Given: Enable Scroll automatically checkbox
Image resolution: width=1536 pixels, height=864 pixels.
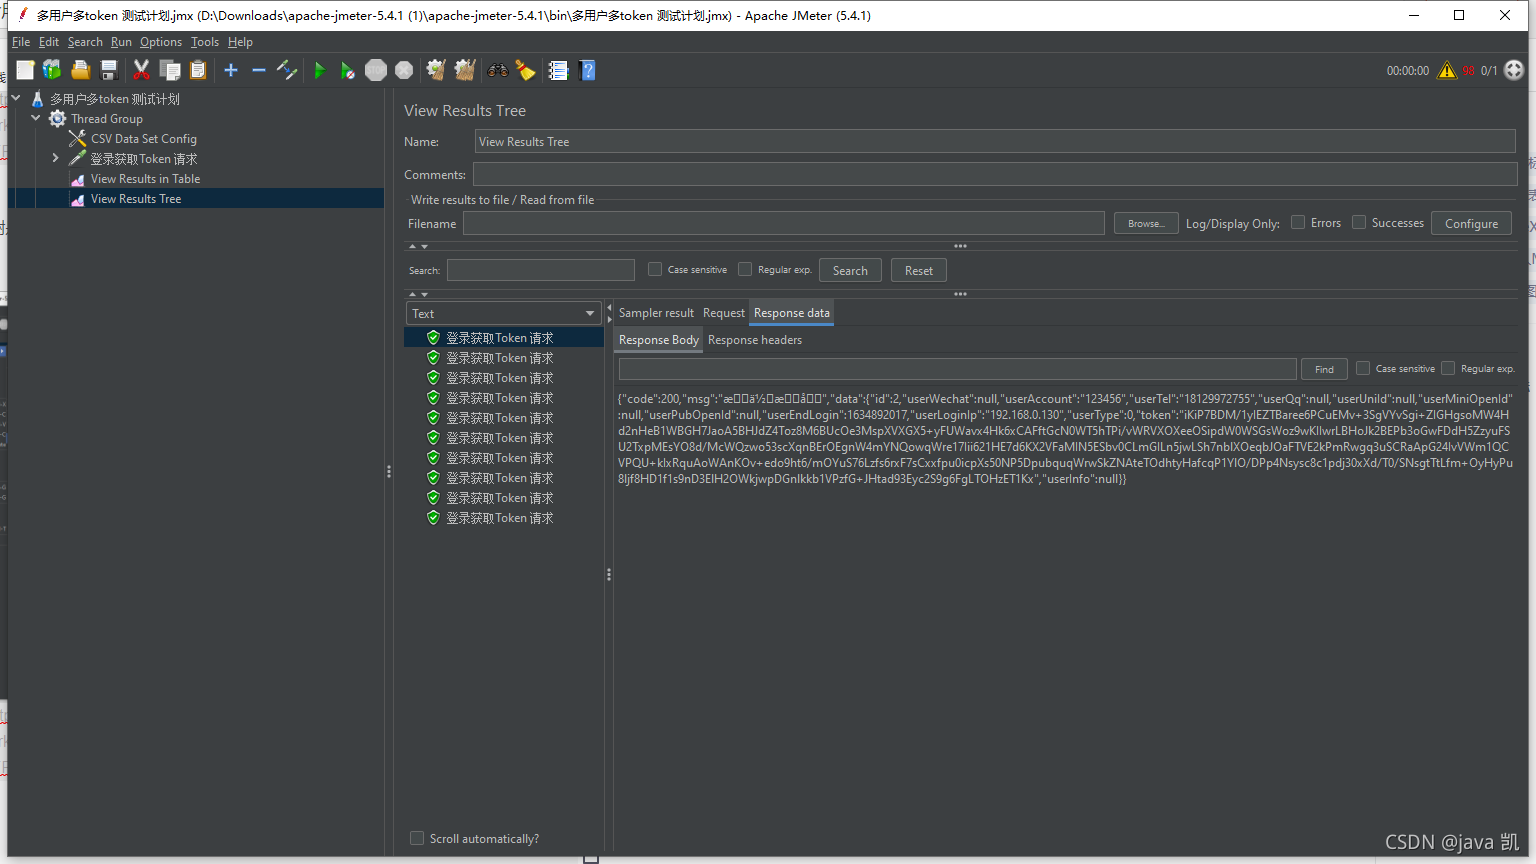Looking at the screenshot, I should pos(417,838).
